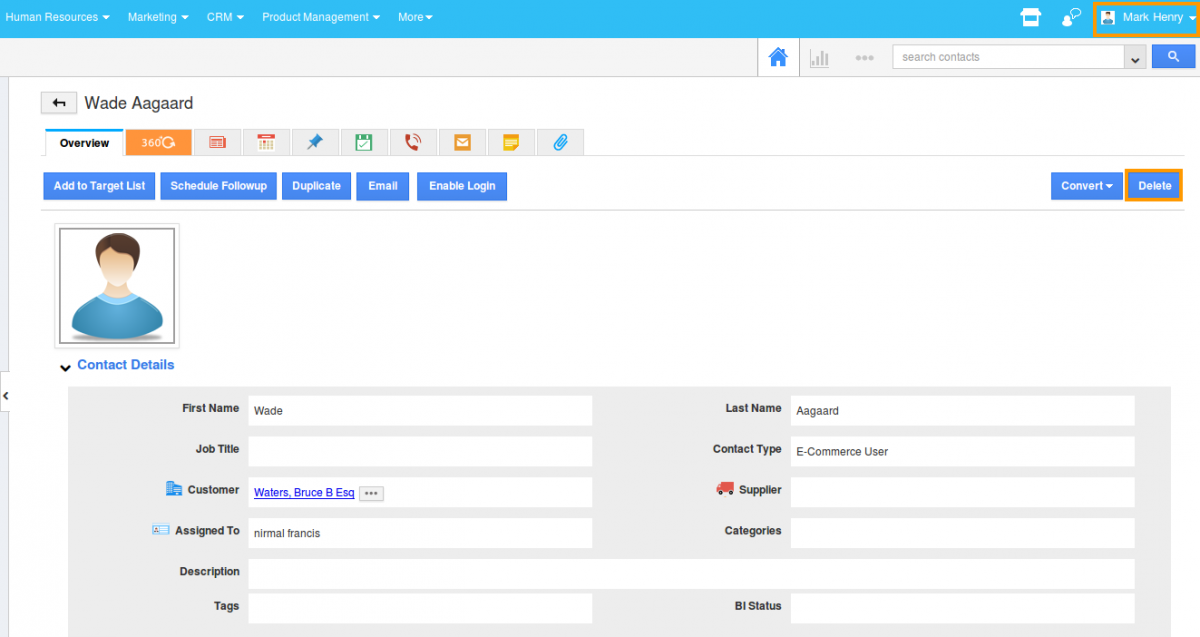Collapse the Contact Details section
The width and height of the screenshot is (1200, 637).
(x=66, y=367)
